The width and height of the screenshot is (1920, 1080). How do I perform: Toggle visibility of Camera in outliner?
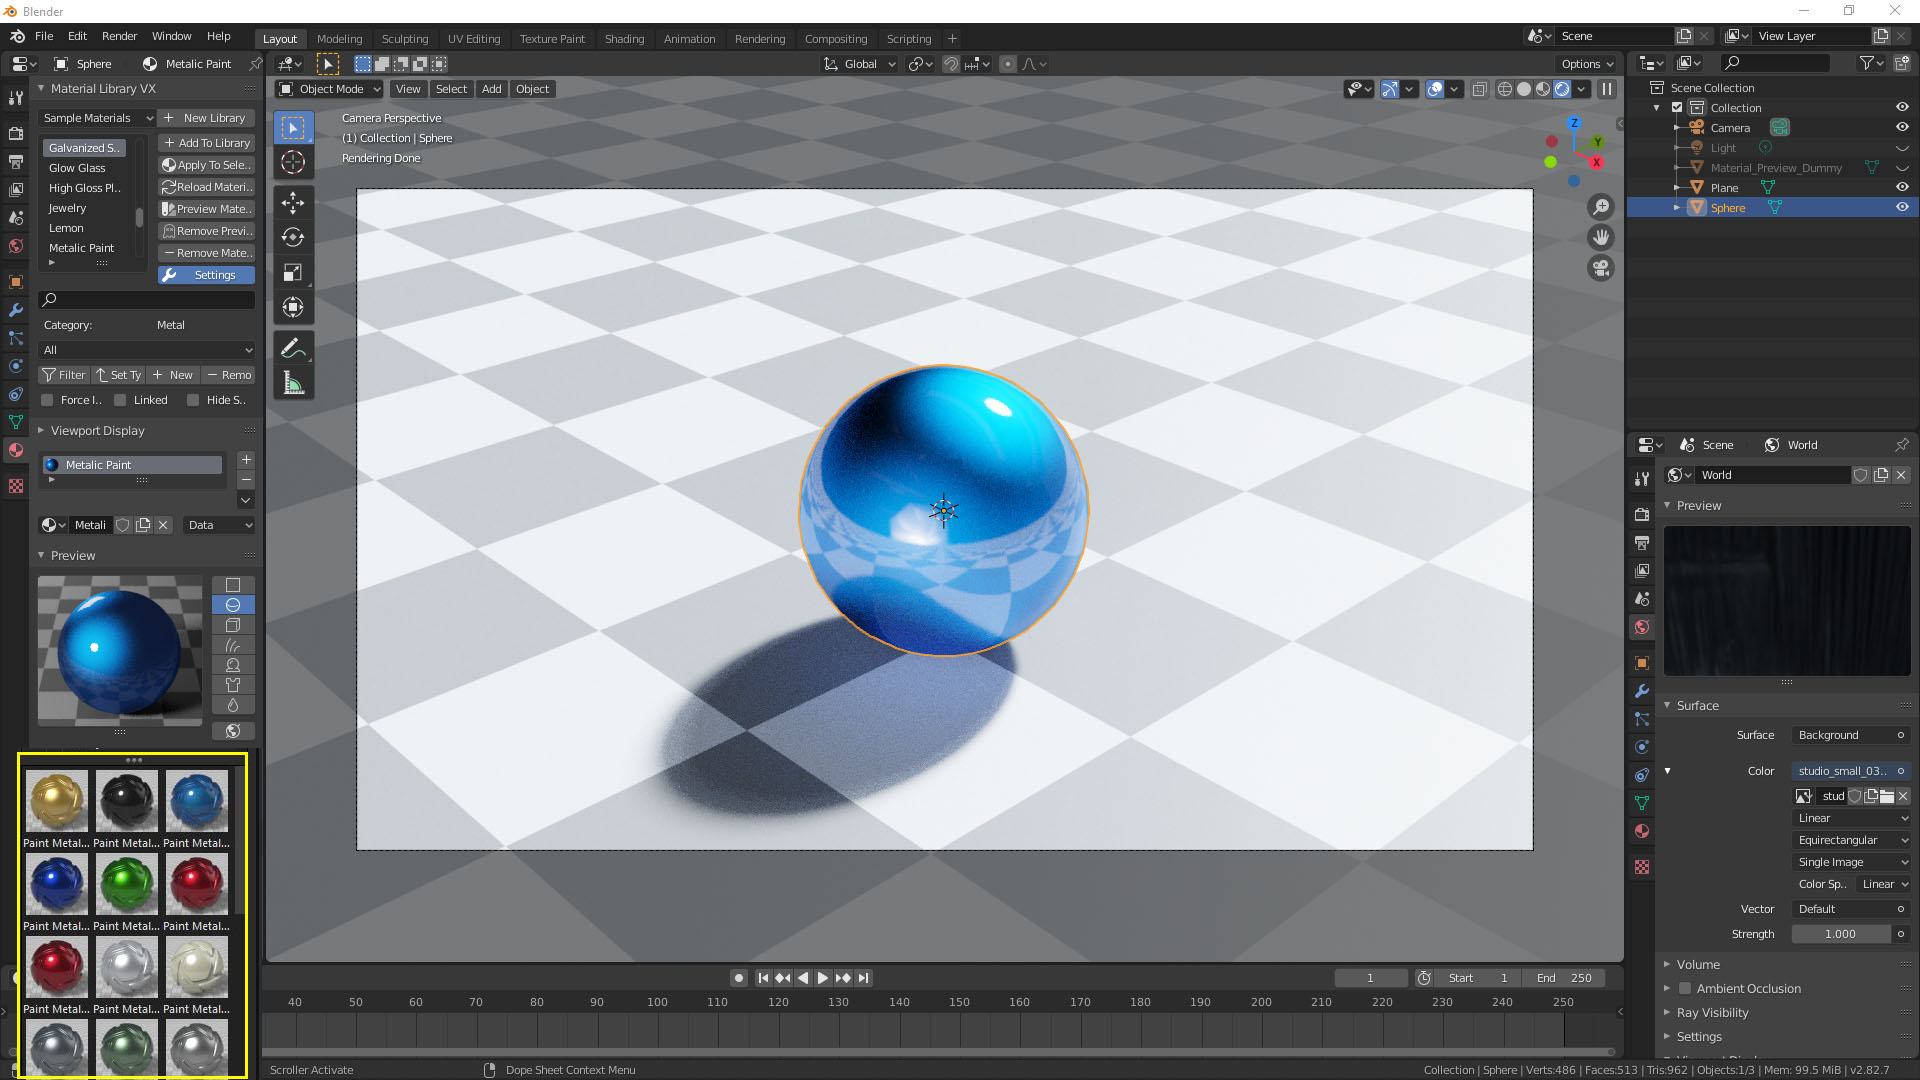pyautogui.click(x=1902, y=127)
